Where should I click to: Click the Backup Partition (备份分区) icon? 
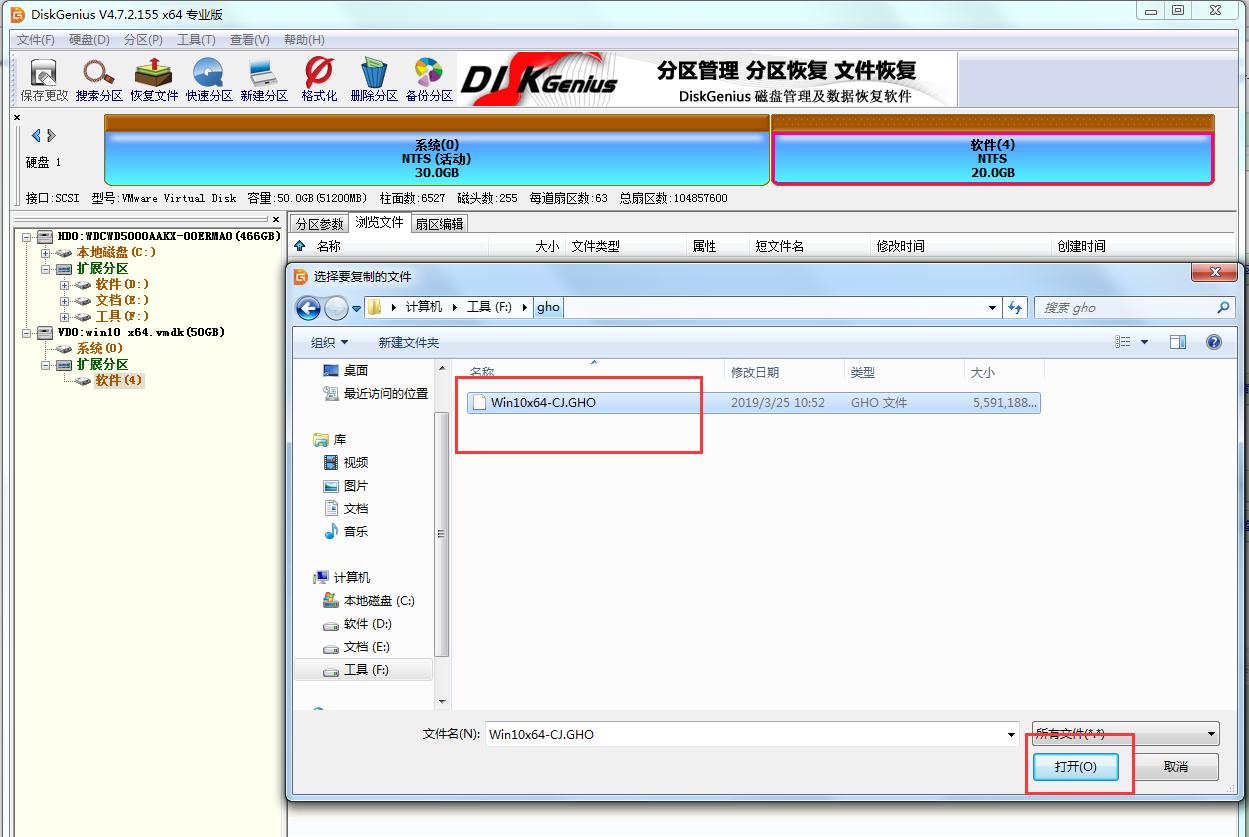[429, 79]
